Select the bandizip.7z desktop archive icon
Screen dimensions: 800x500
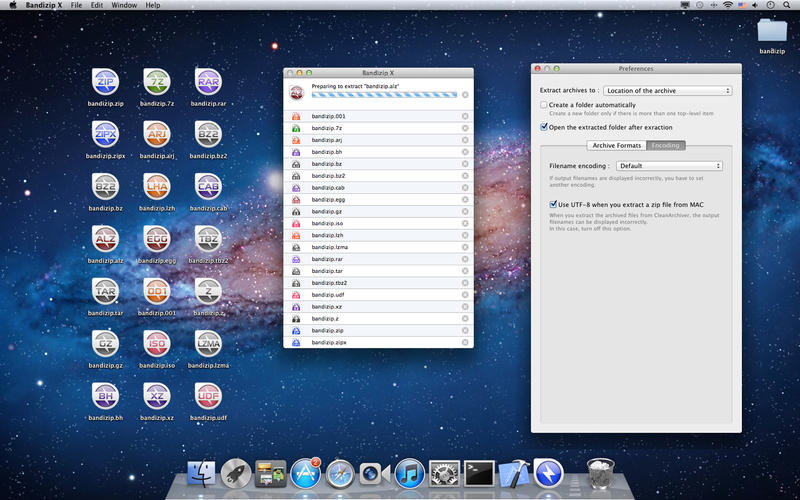tap(157, 82)
